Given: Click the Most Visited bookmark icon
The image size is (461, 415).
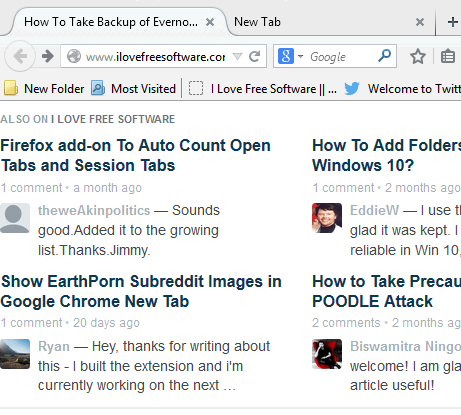Looking at the screenshot, I should [x=98, y=88].
